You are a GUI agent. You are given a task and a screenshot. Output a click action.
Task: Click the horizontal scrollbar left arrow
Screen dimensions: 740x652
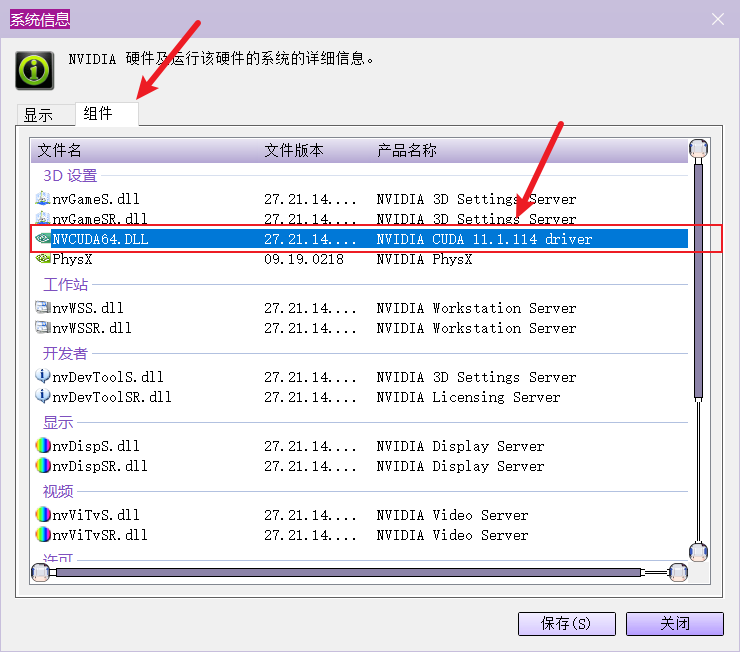[41, 572]
